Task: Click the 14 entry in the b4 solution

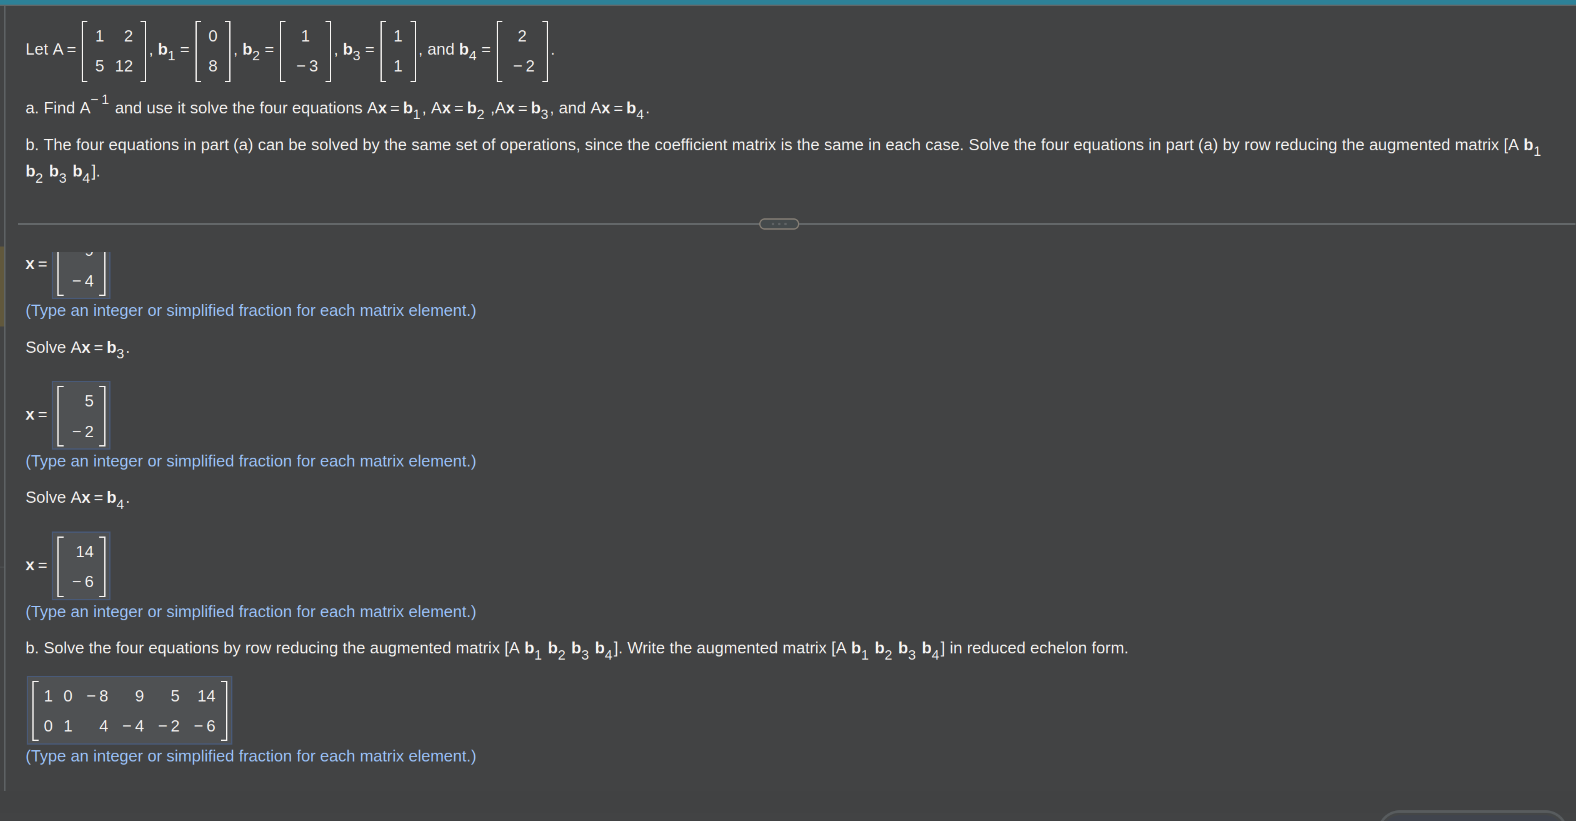Action: (x=85, y=552)
